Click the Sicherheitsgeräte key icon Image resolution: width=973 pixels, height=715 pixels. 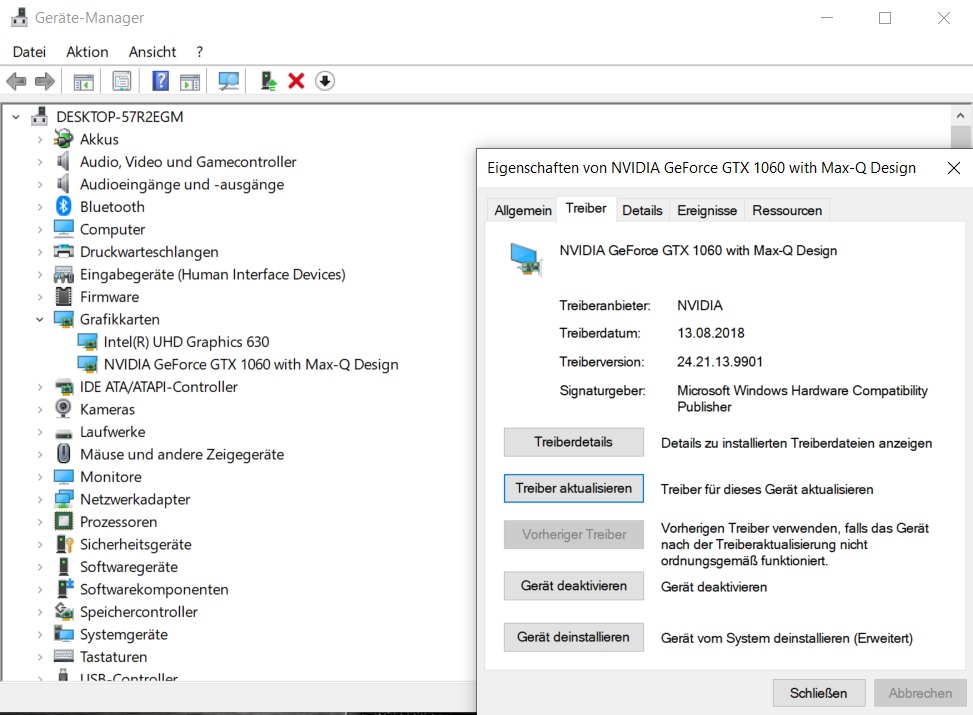pos(65,544)
